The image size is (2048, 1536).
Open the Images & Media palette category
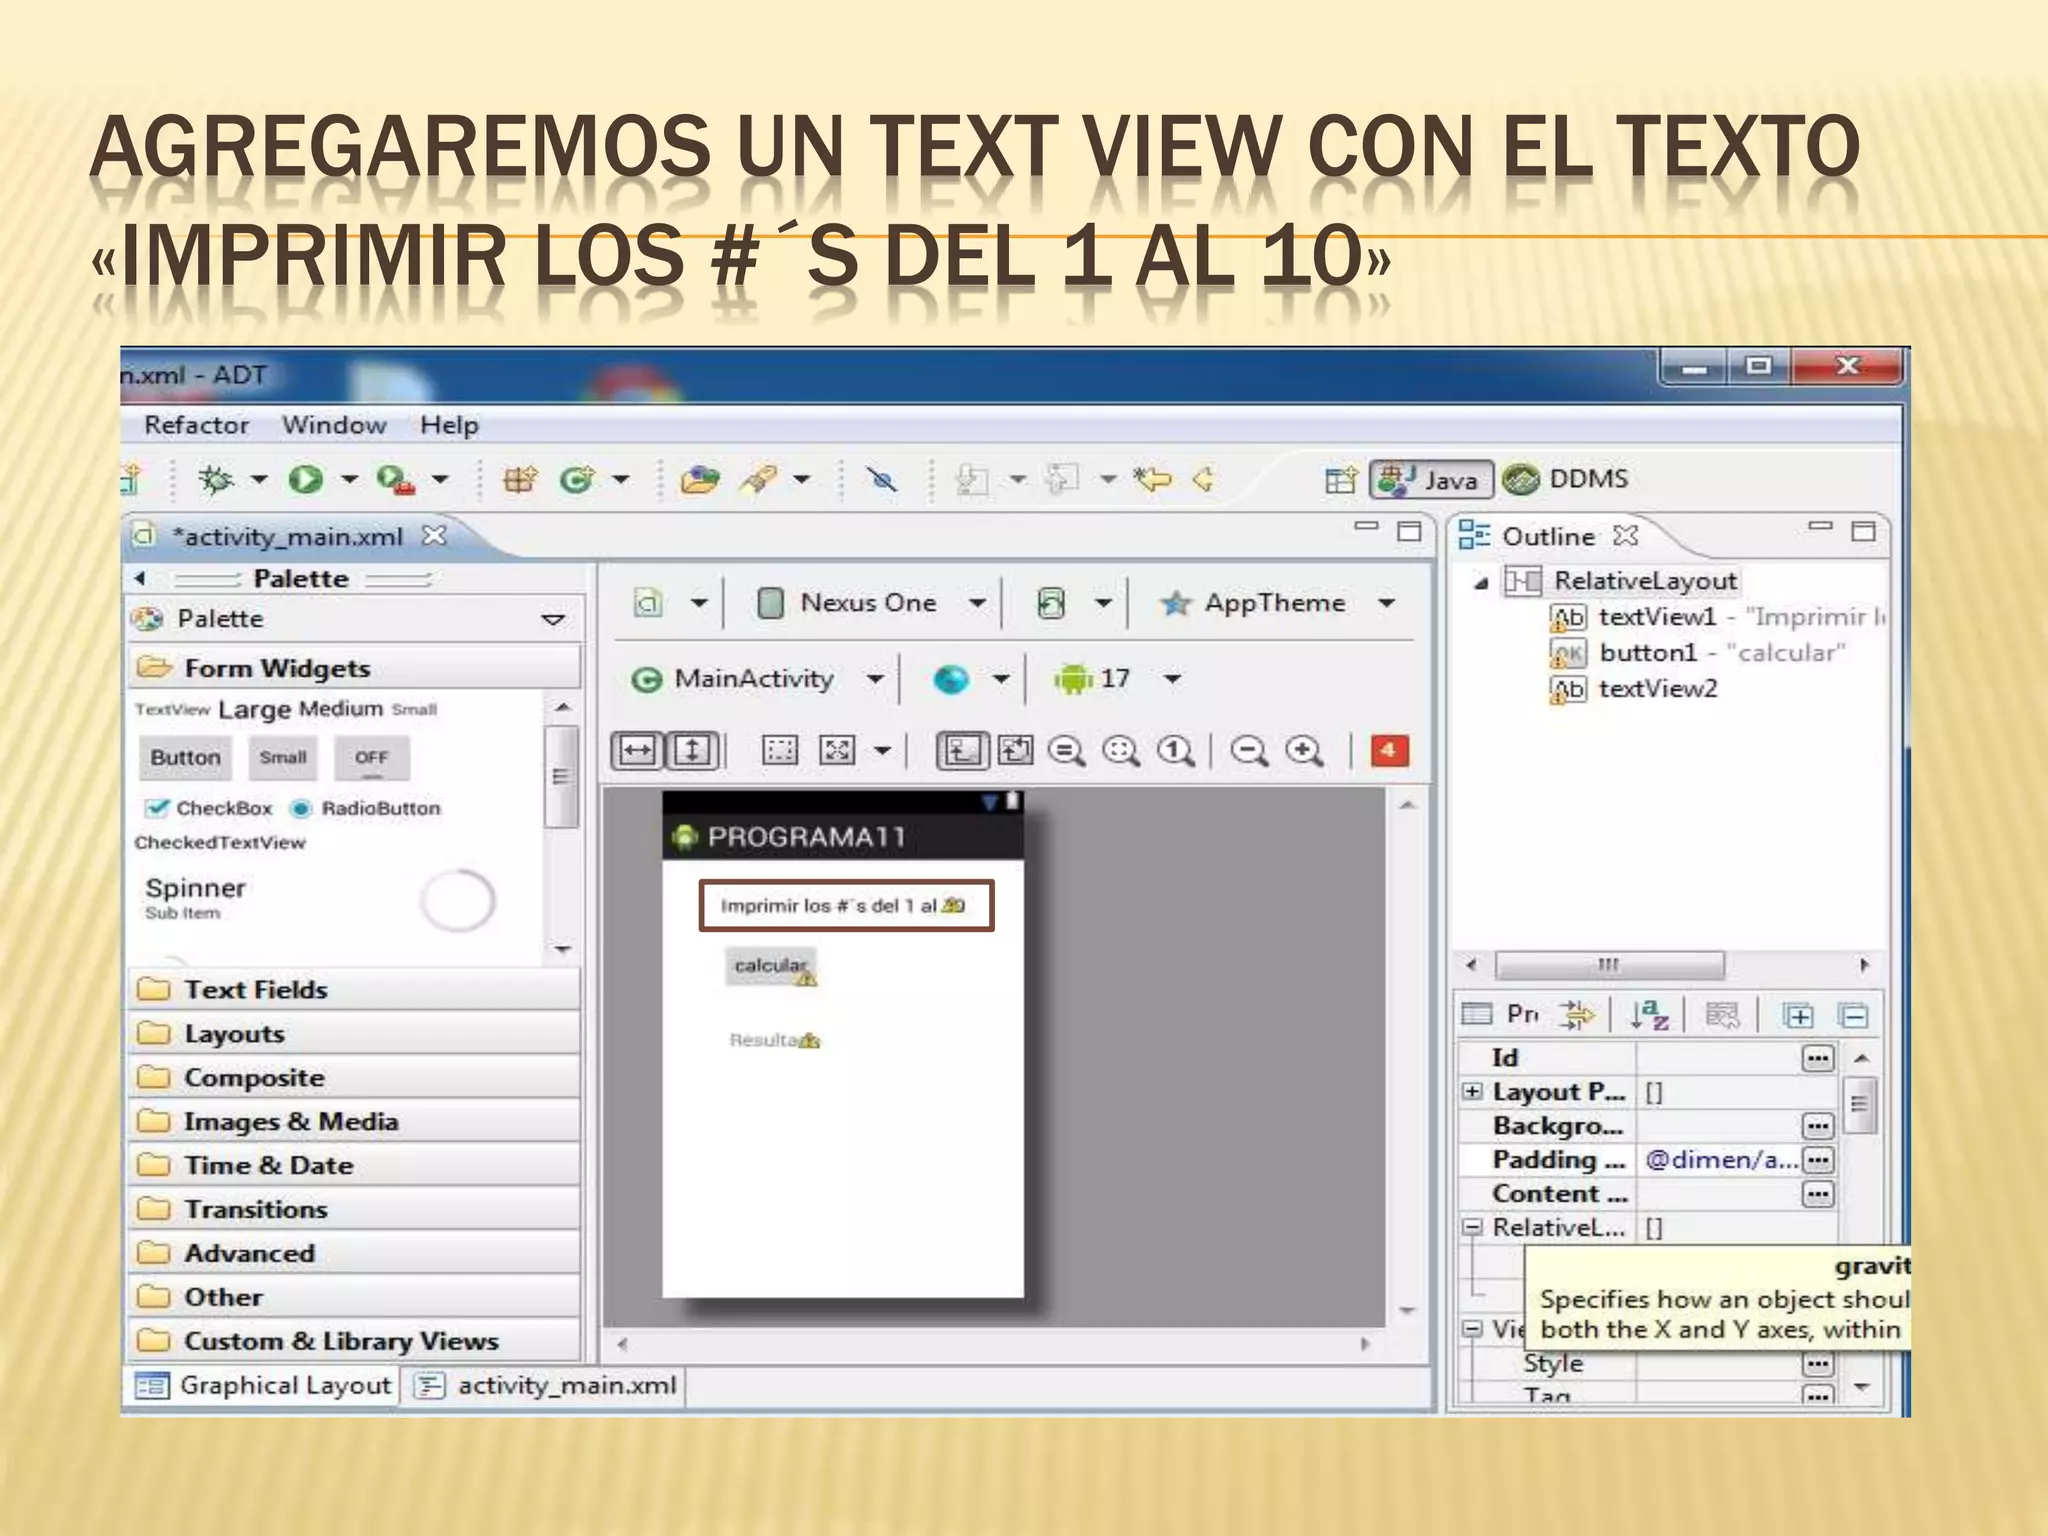click(x=354, y=1122)
